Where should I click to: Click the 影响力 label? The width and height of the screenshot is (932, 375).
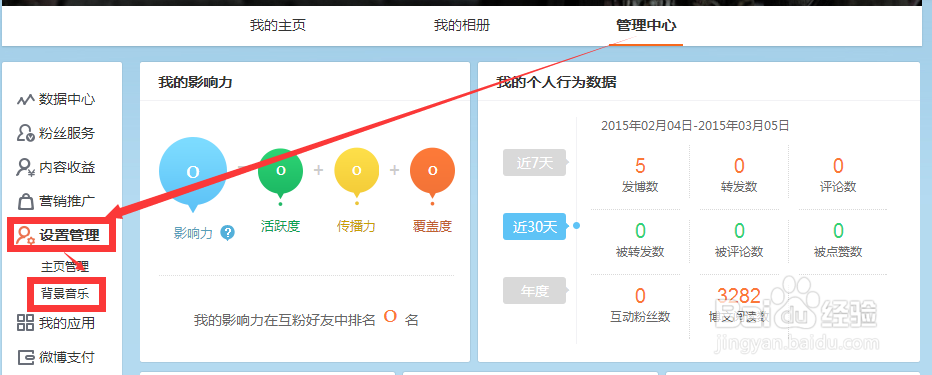[193, 233]
